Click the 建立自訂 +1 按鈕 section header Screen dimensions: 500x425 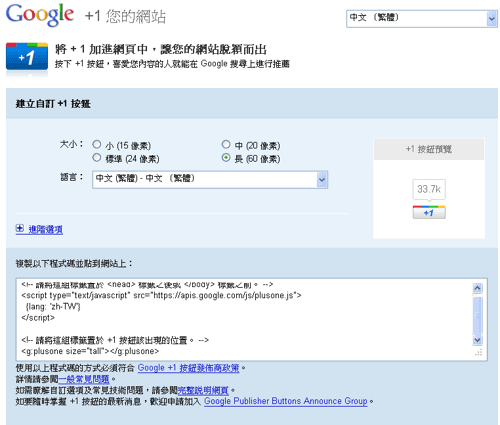[53, 104]
